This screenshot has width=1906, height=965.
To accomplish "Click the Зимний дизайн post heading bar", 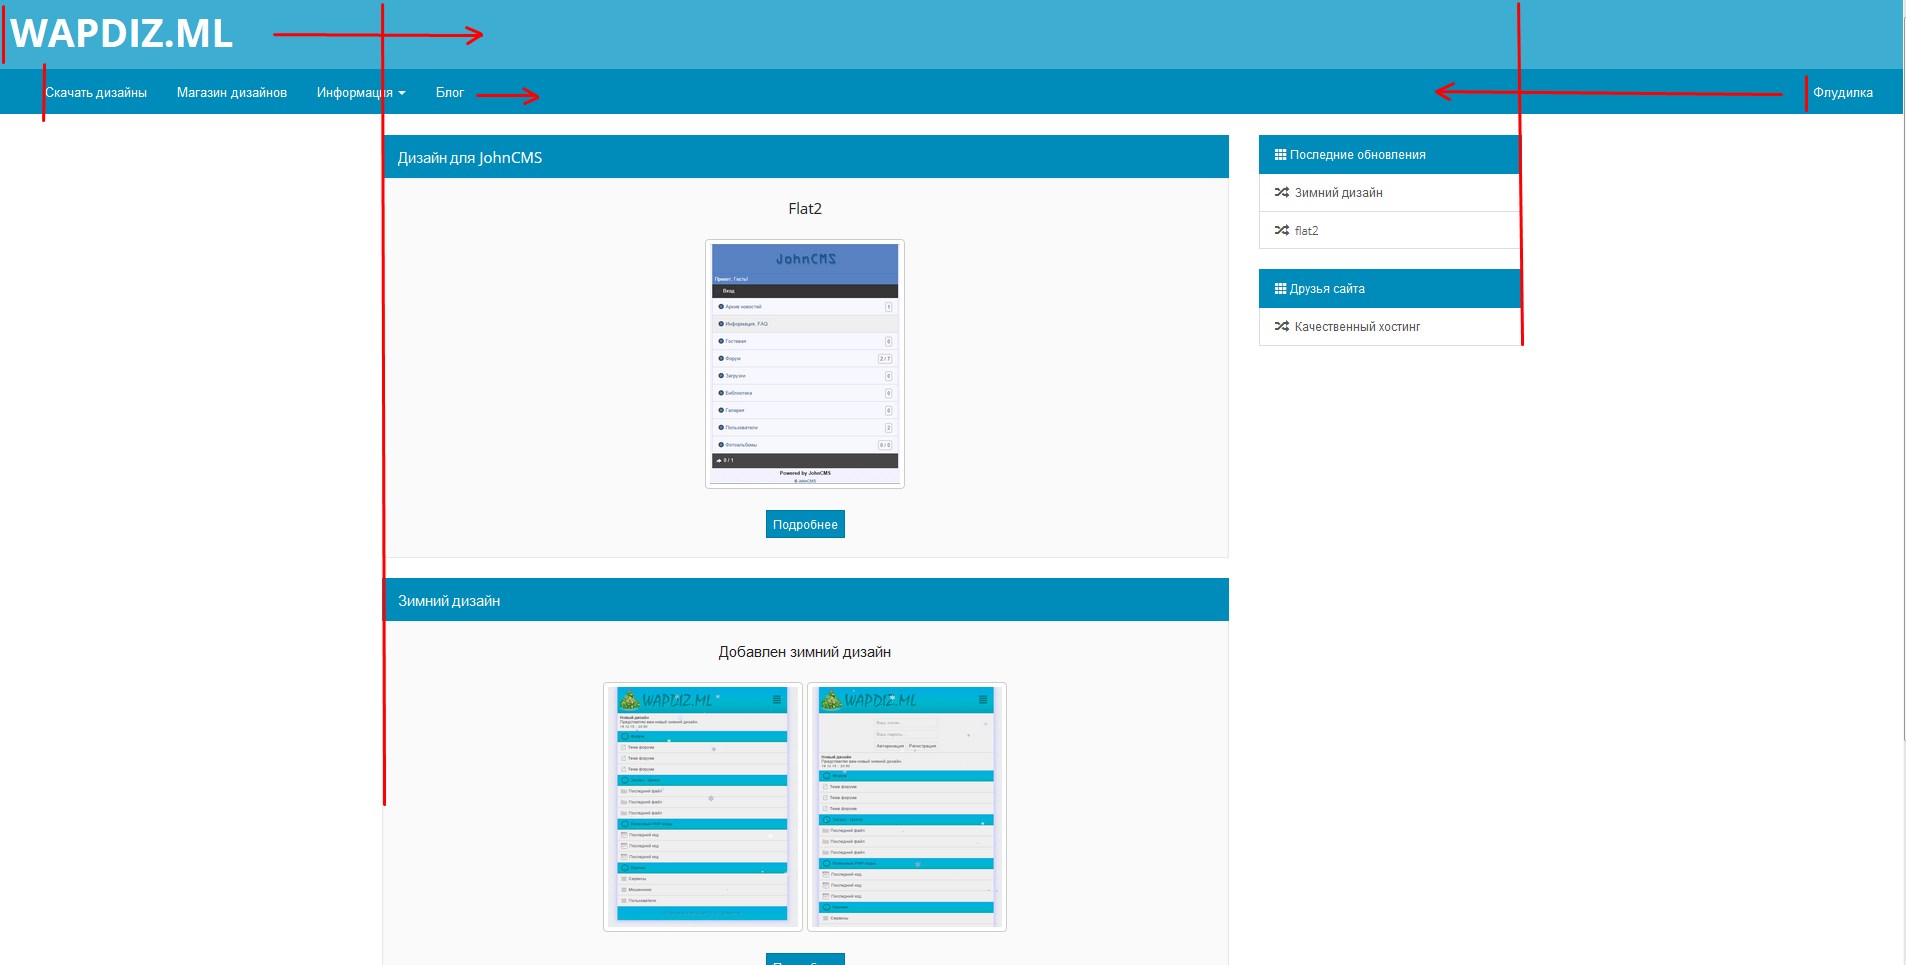I will pyautogui.click(x=449, y=601).
